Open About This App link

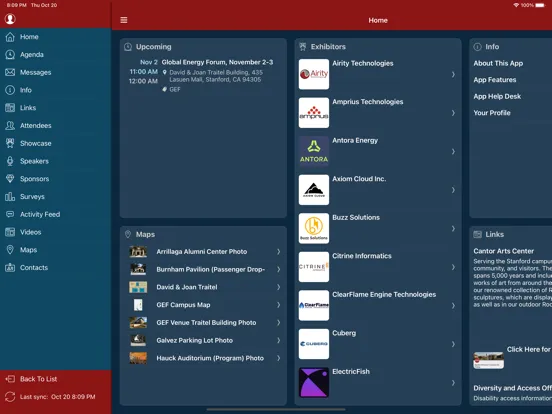pyautogui.click(x=498, y=63)
